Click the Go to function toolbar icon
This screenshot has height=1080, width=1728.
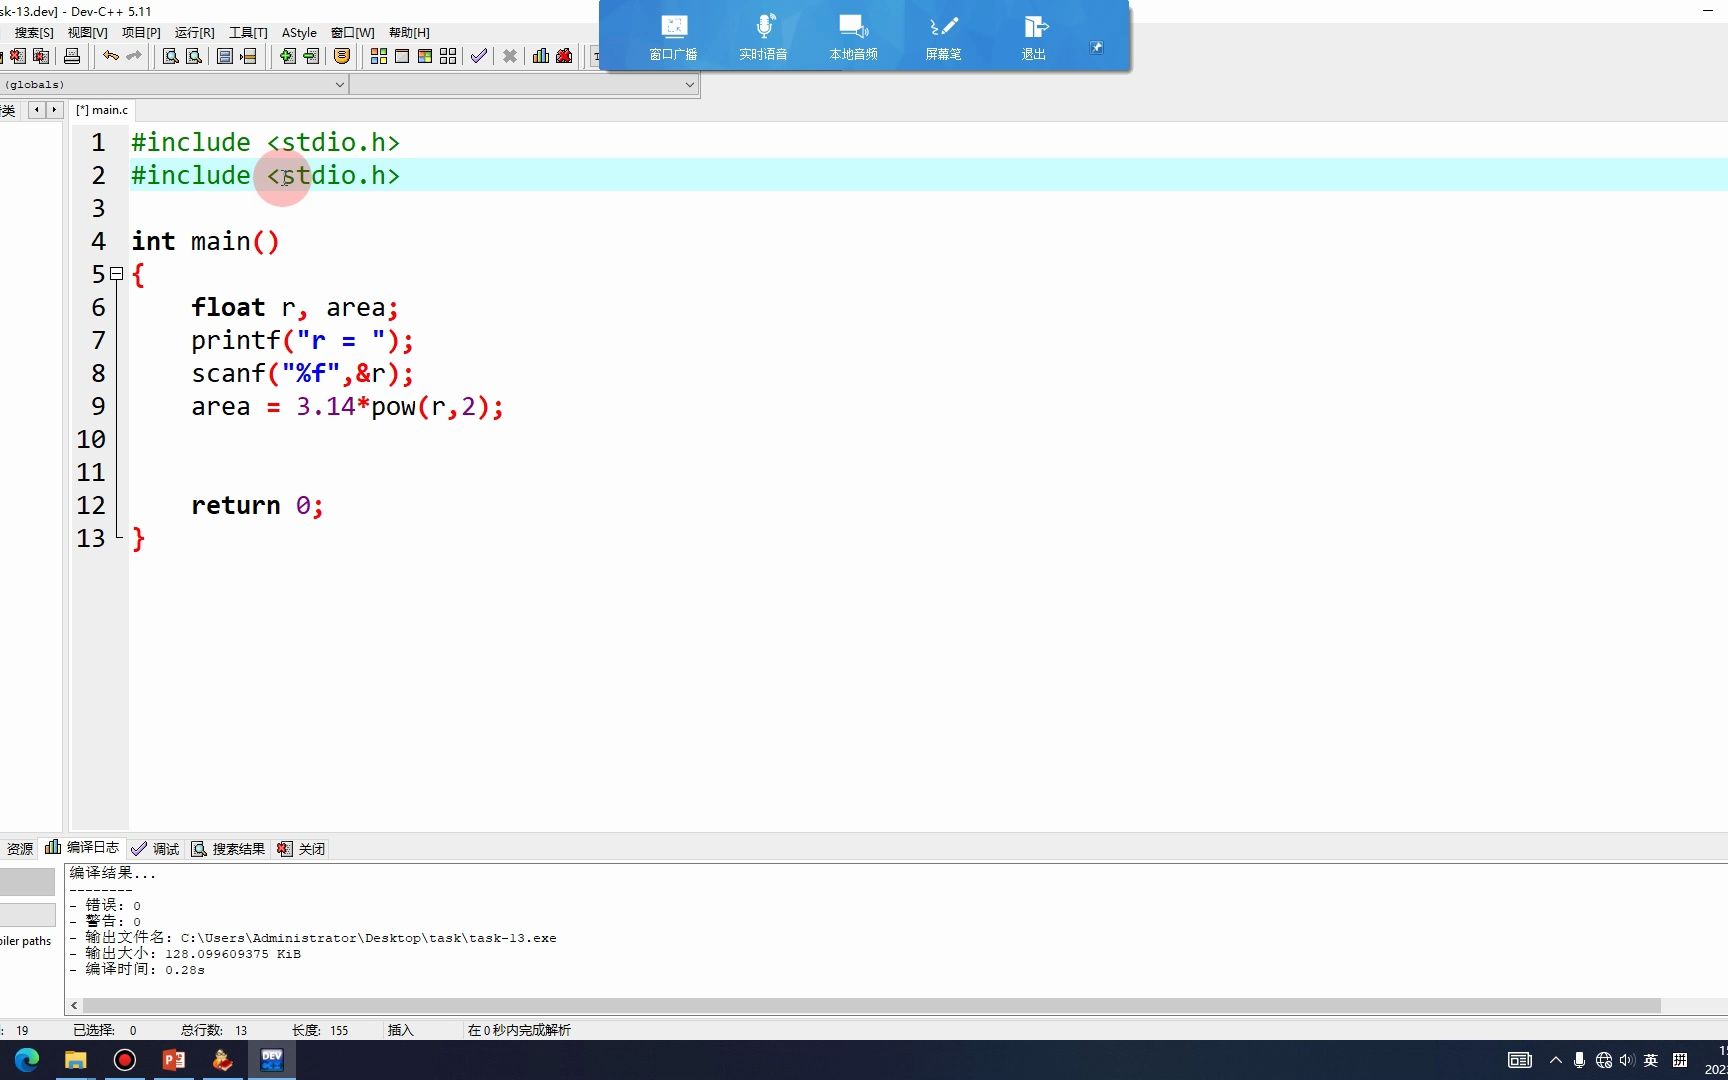[x=225, y=56]
